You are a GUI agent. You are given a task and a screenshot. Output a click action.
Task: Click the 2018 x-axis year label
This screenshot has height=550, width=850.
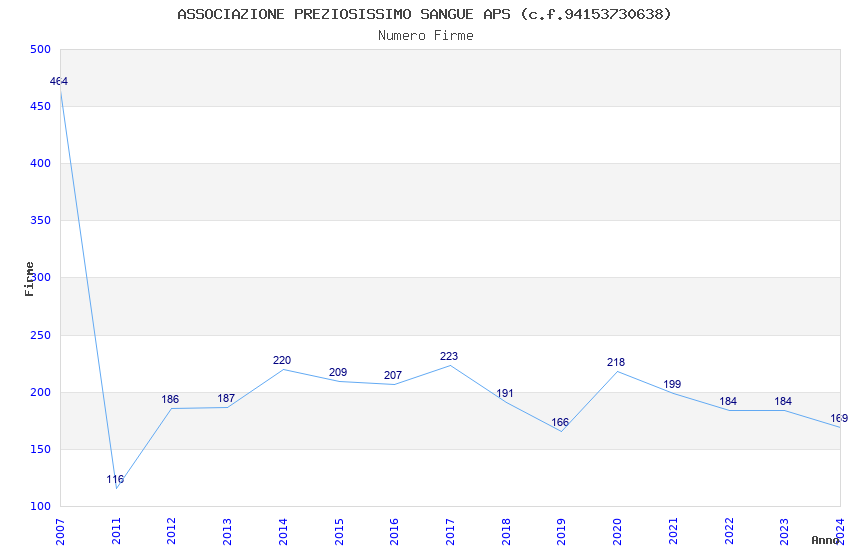(x=506, y=531)
